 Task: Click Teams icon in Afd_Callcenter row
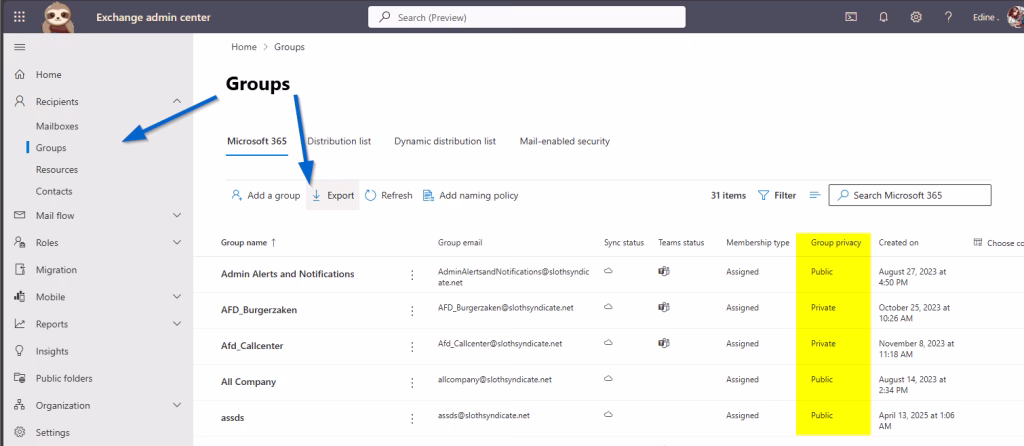(664, 343)
